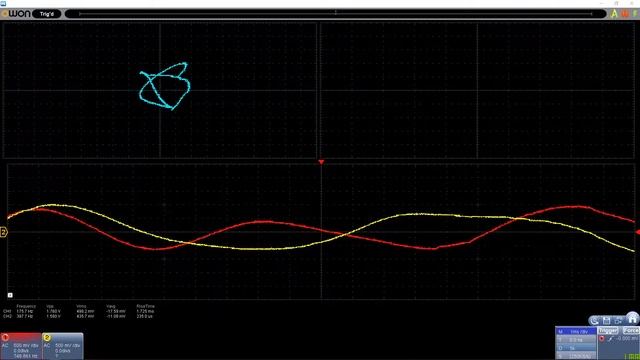Click the Force trigger button
640x360 pixels.
coord(631,331)
